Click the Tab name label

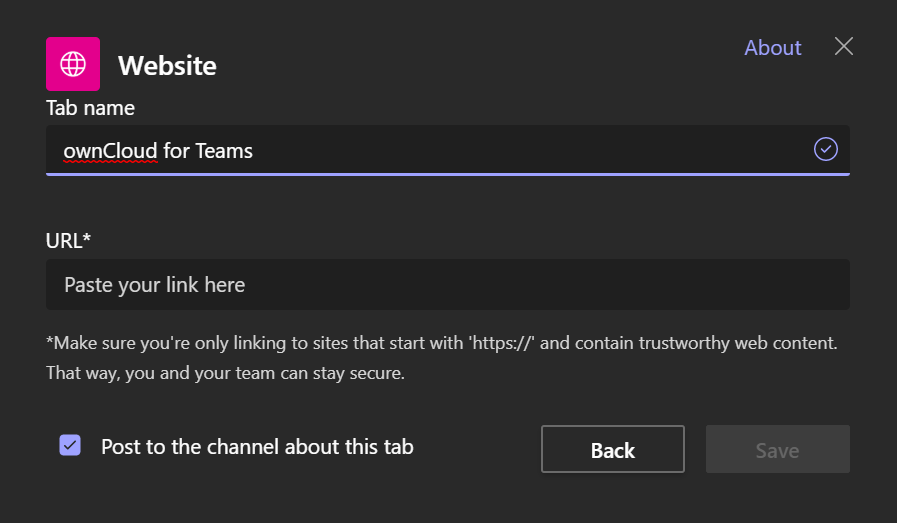coord(90,108)
